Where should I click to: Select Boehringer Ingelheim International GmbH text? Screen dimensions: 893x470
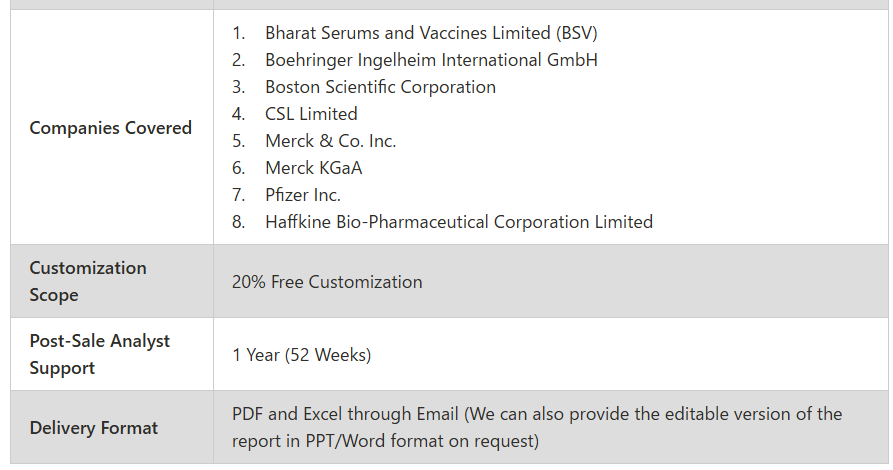(431, 60)
